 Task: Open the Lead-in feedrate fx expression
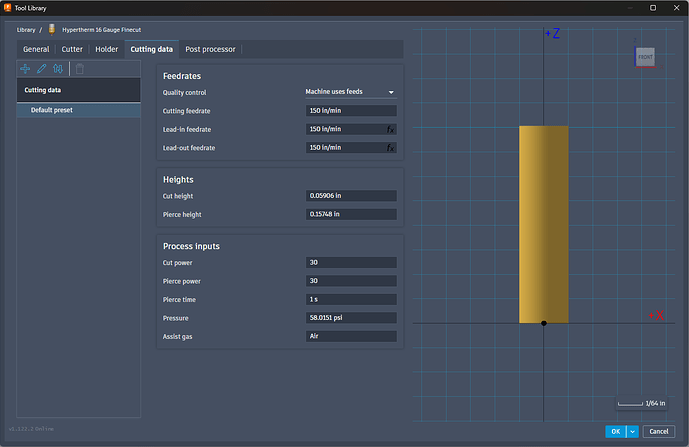click(391, 129)
